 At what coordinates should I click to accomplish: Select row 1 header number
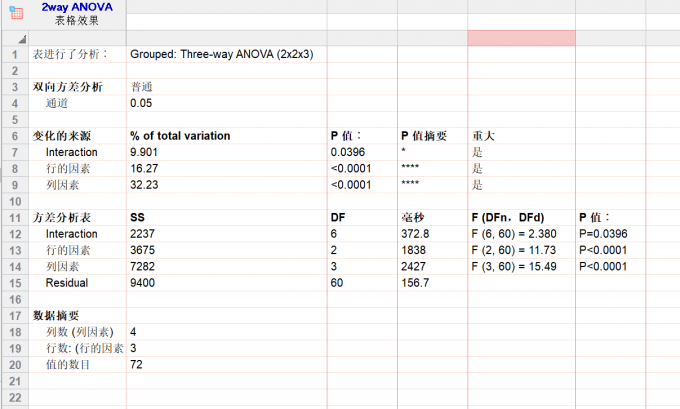pyautogui.click(x=14, y=54)
